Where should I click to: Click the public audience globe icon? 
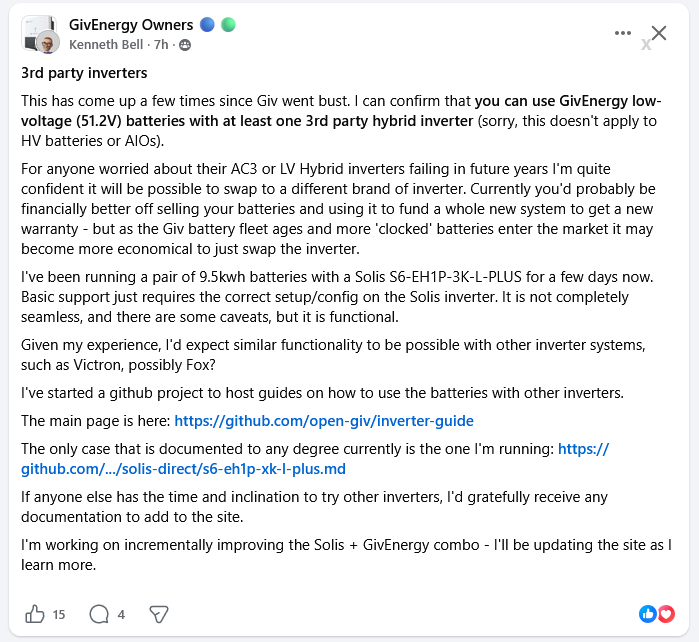(x=185, y=45)
